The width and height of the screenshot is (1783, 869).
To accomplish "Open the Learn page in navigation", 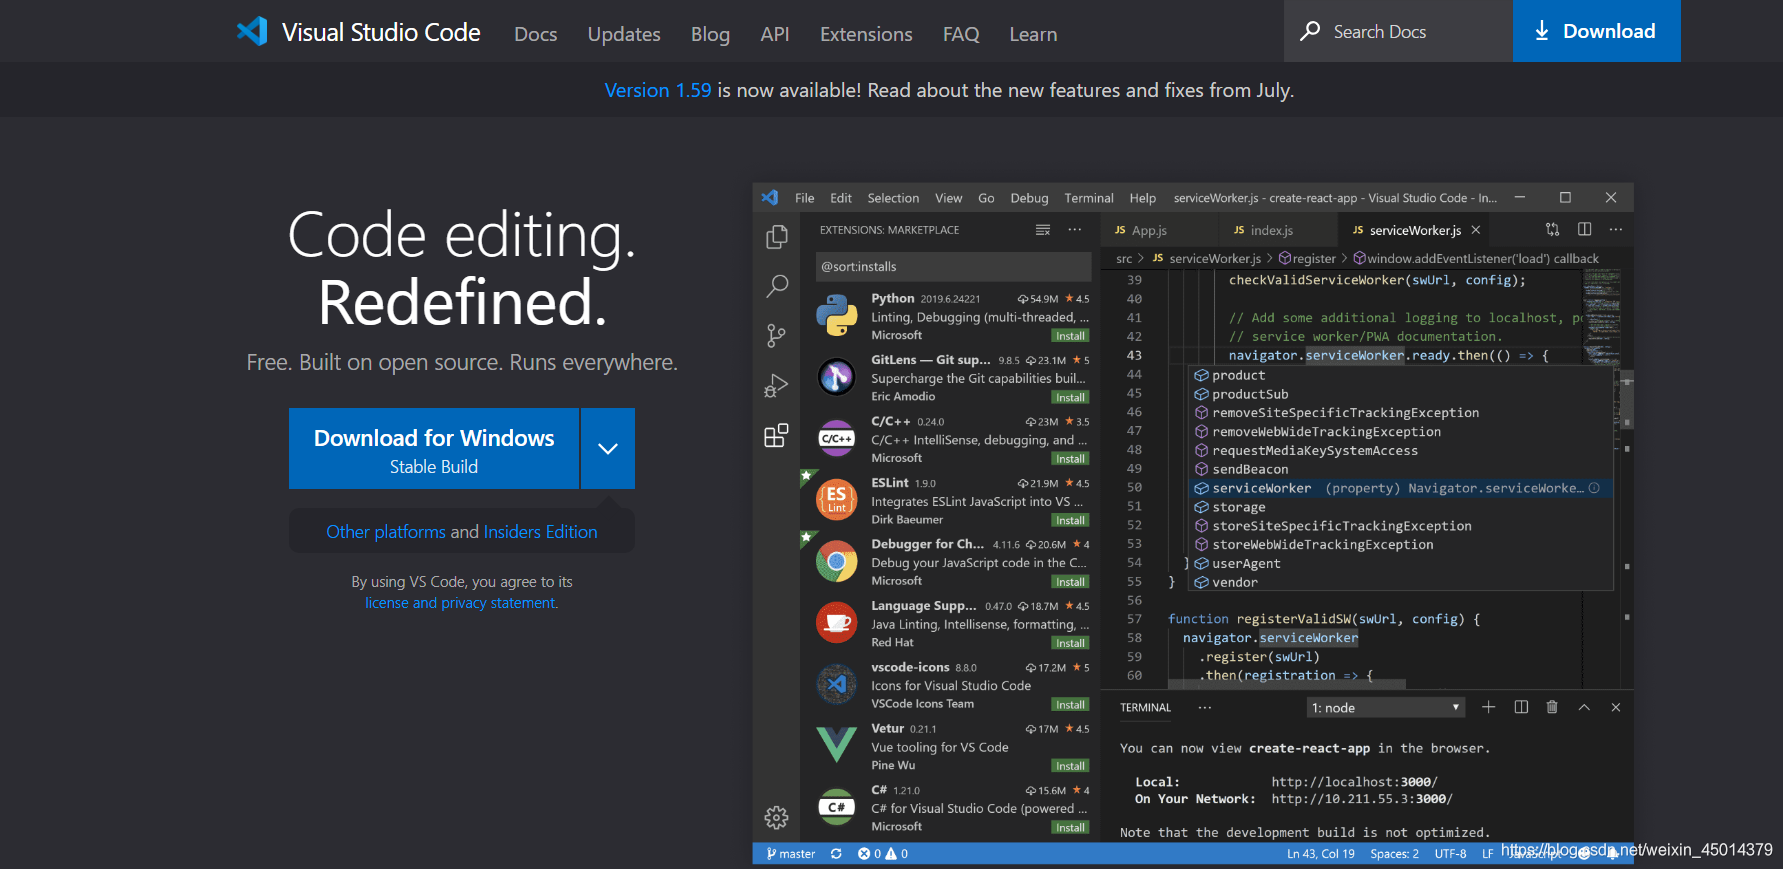I will tap(1033, 34).
